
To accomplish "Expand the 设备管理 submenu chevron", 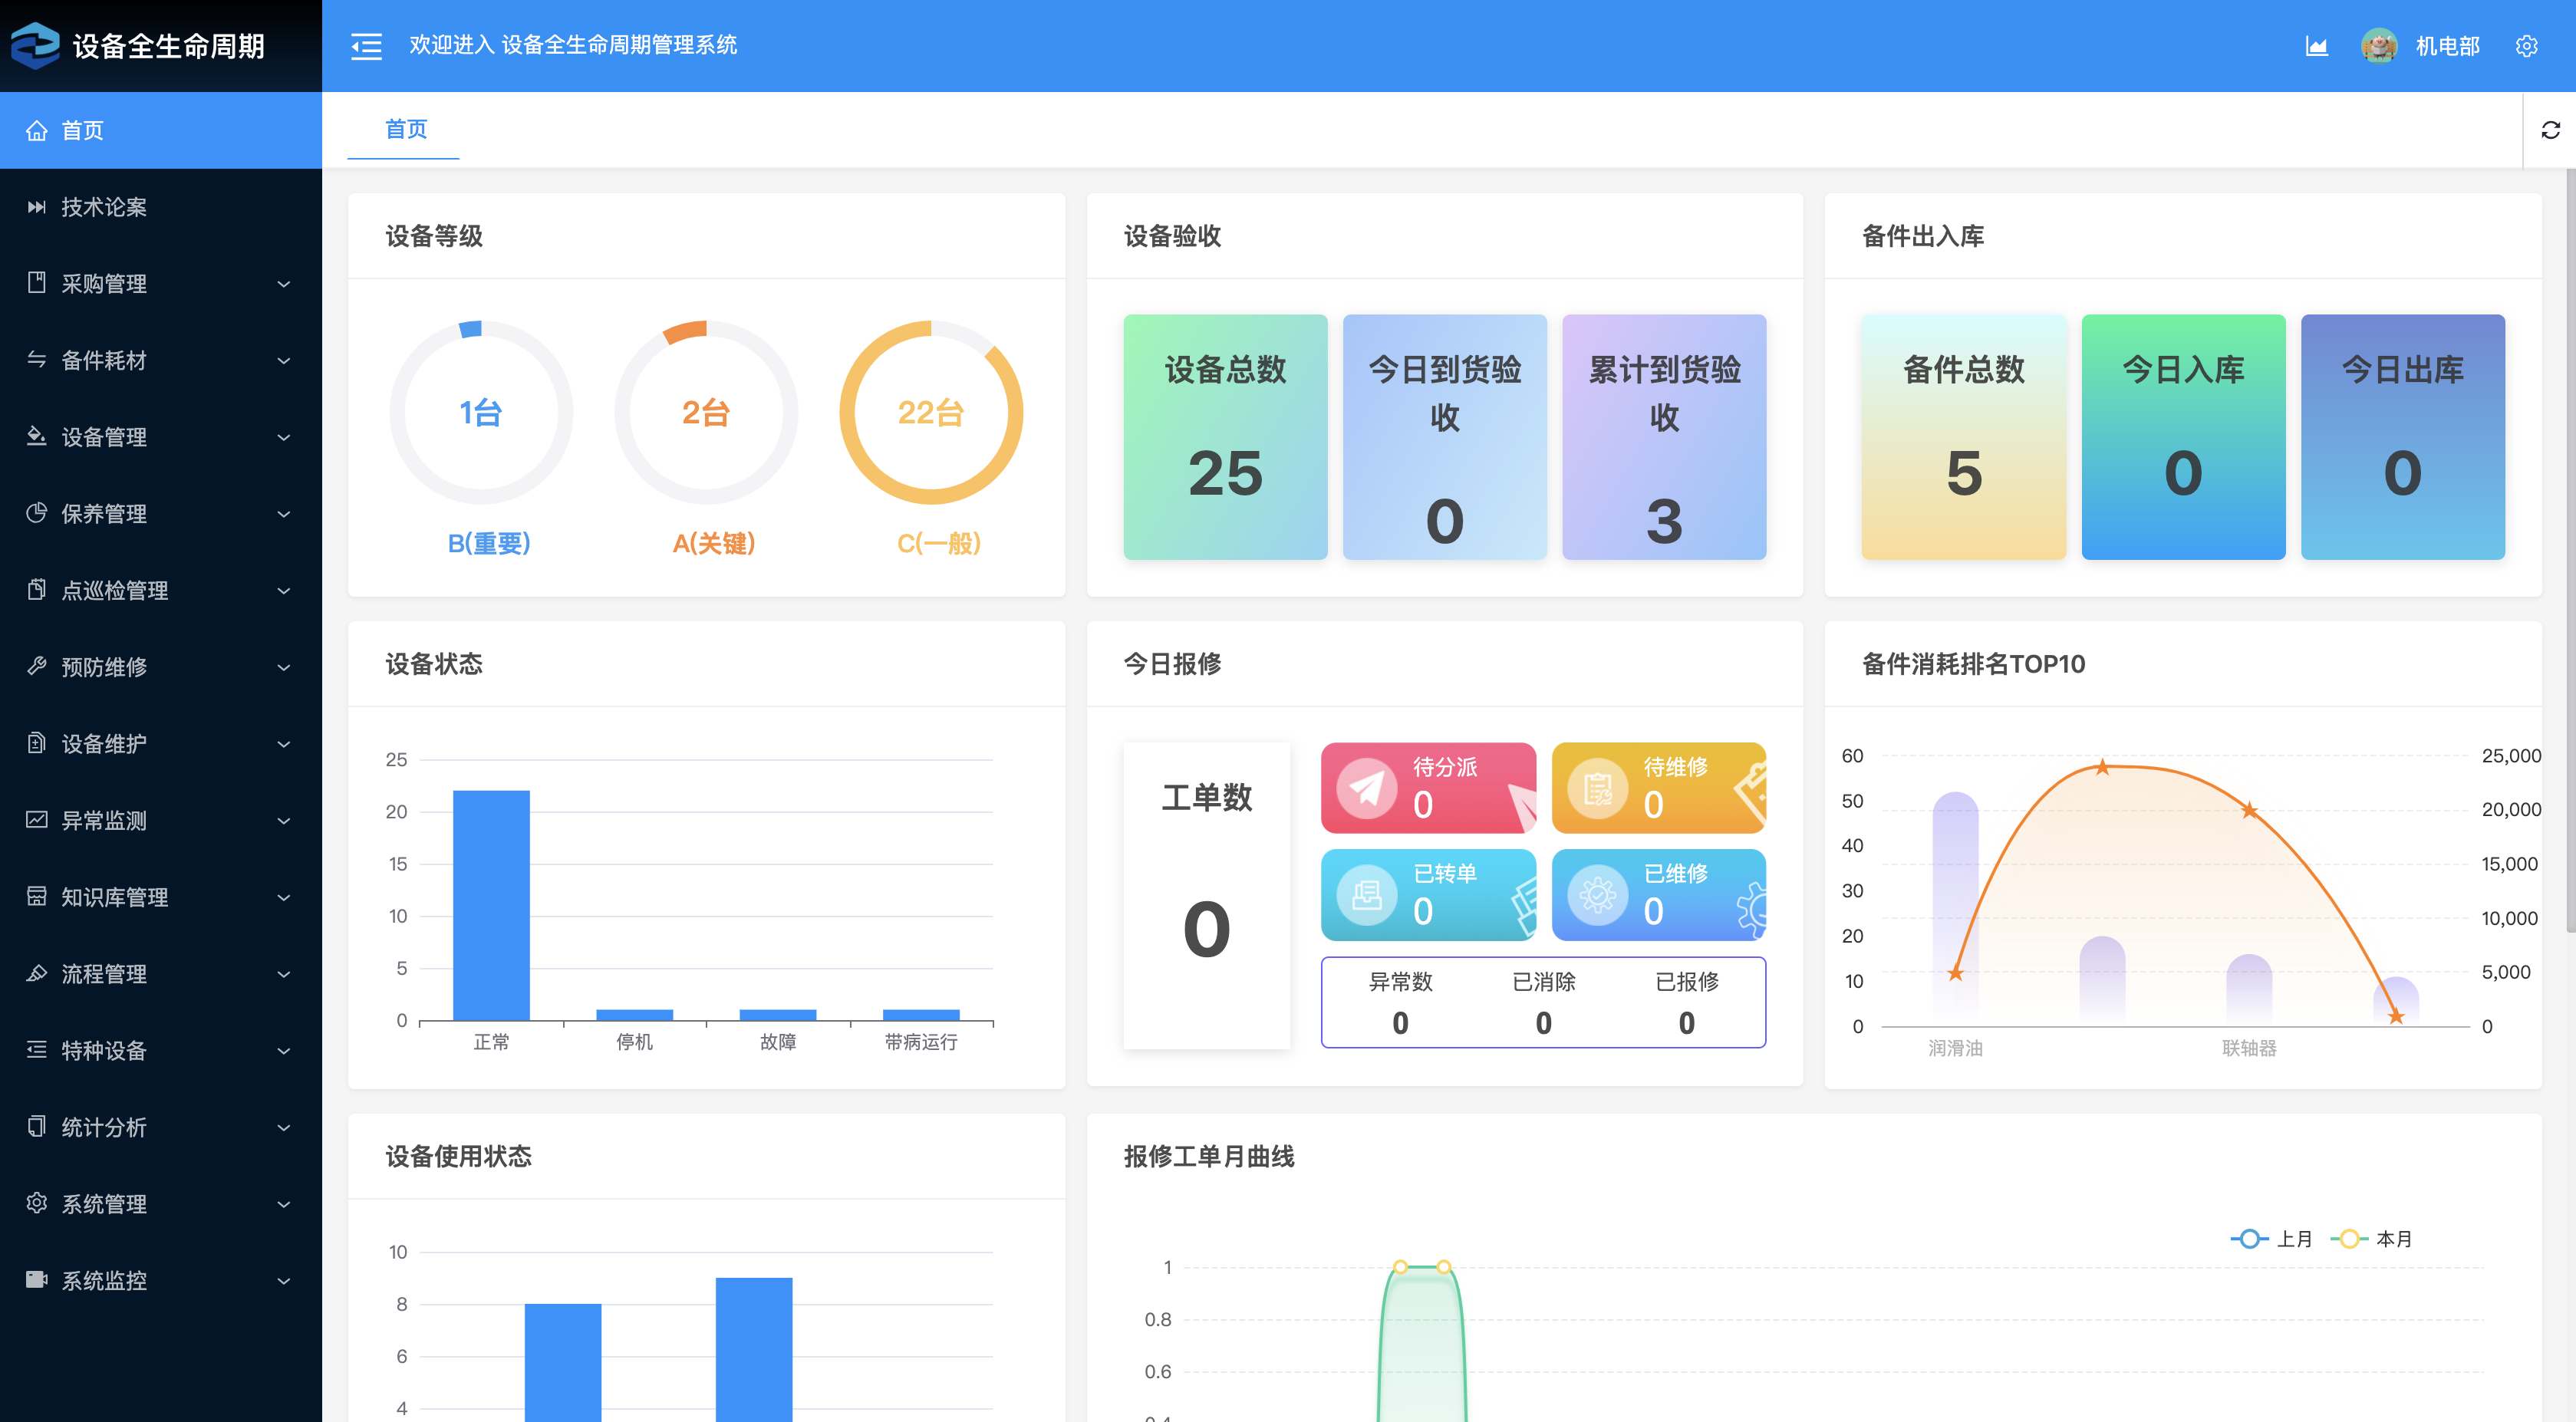I will (x=284, y=437).
